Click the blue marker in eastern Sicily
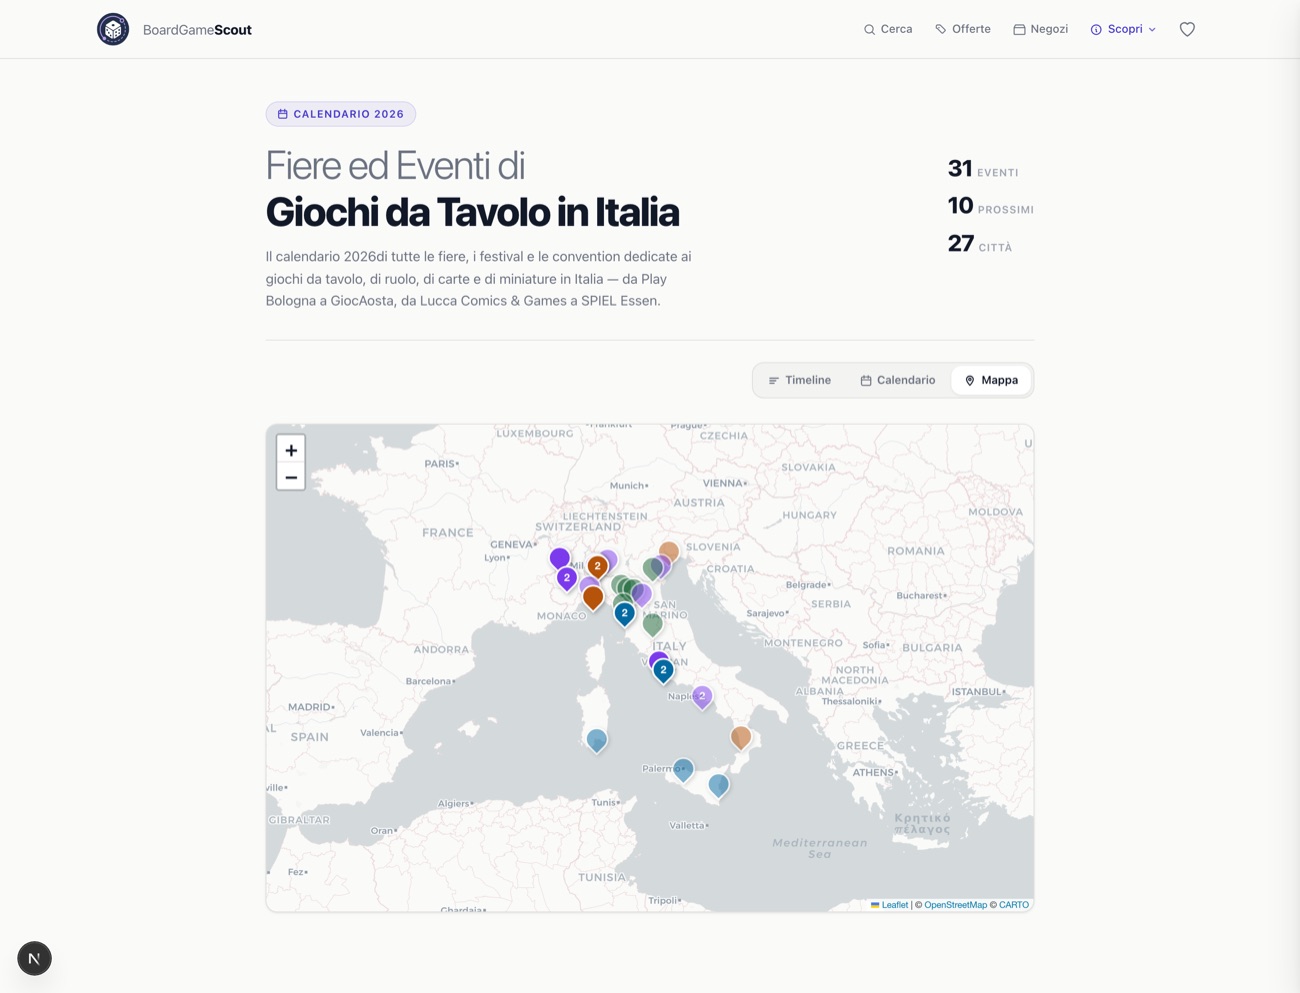Viewport: 1300px width, 993px height. pos(719,786)
